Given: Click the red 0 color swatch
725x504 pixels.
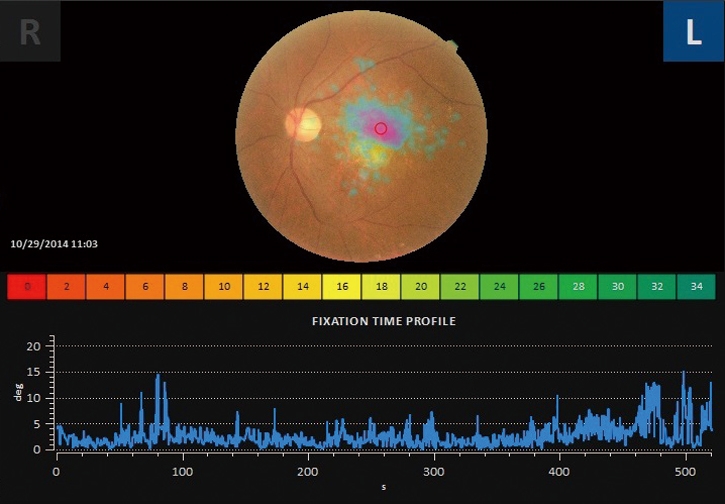Looking at the screenshot, I should click(x=27, y=287).
